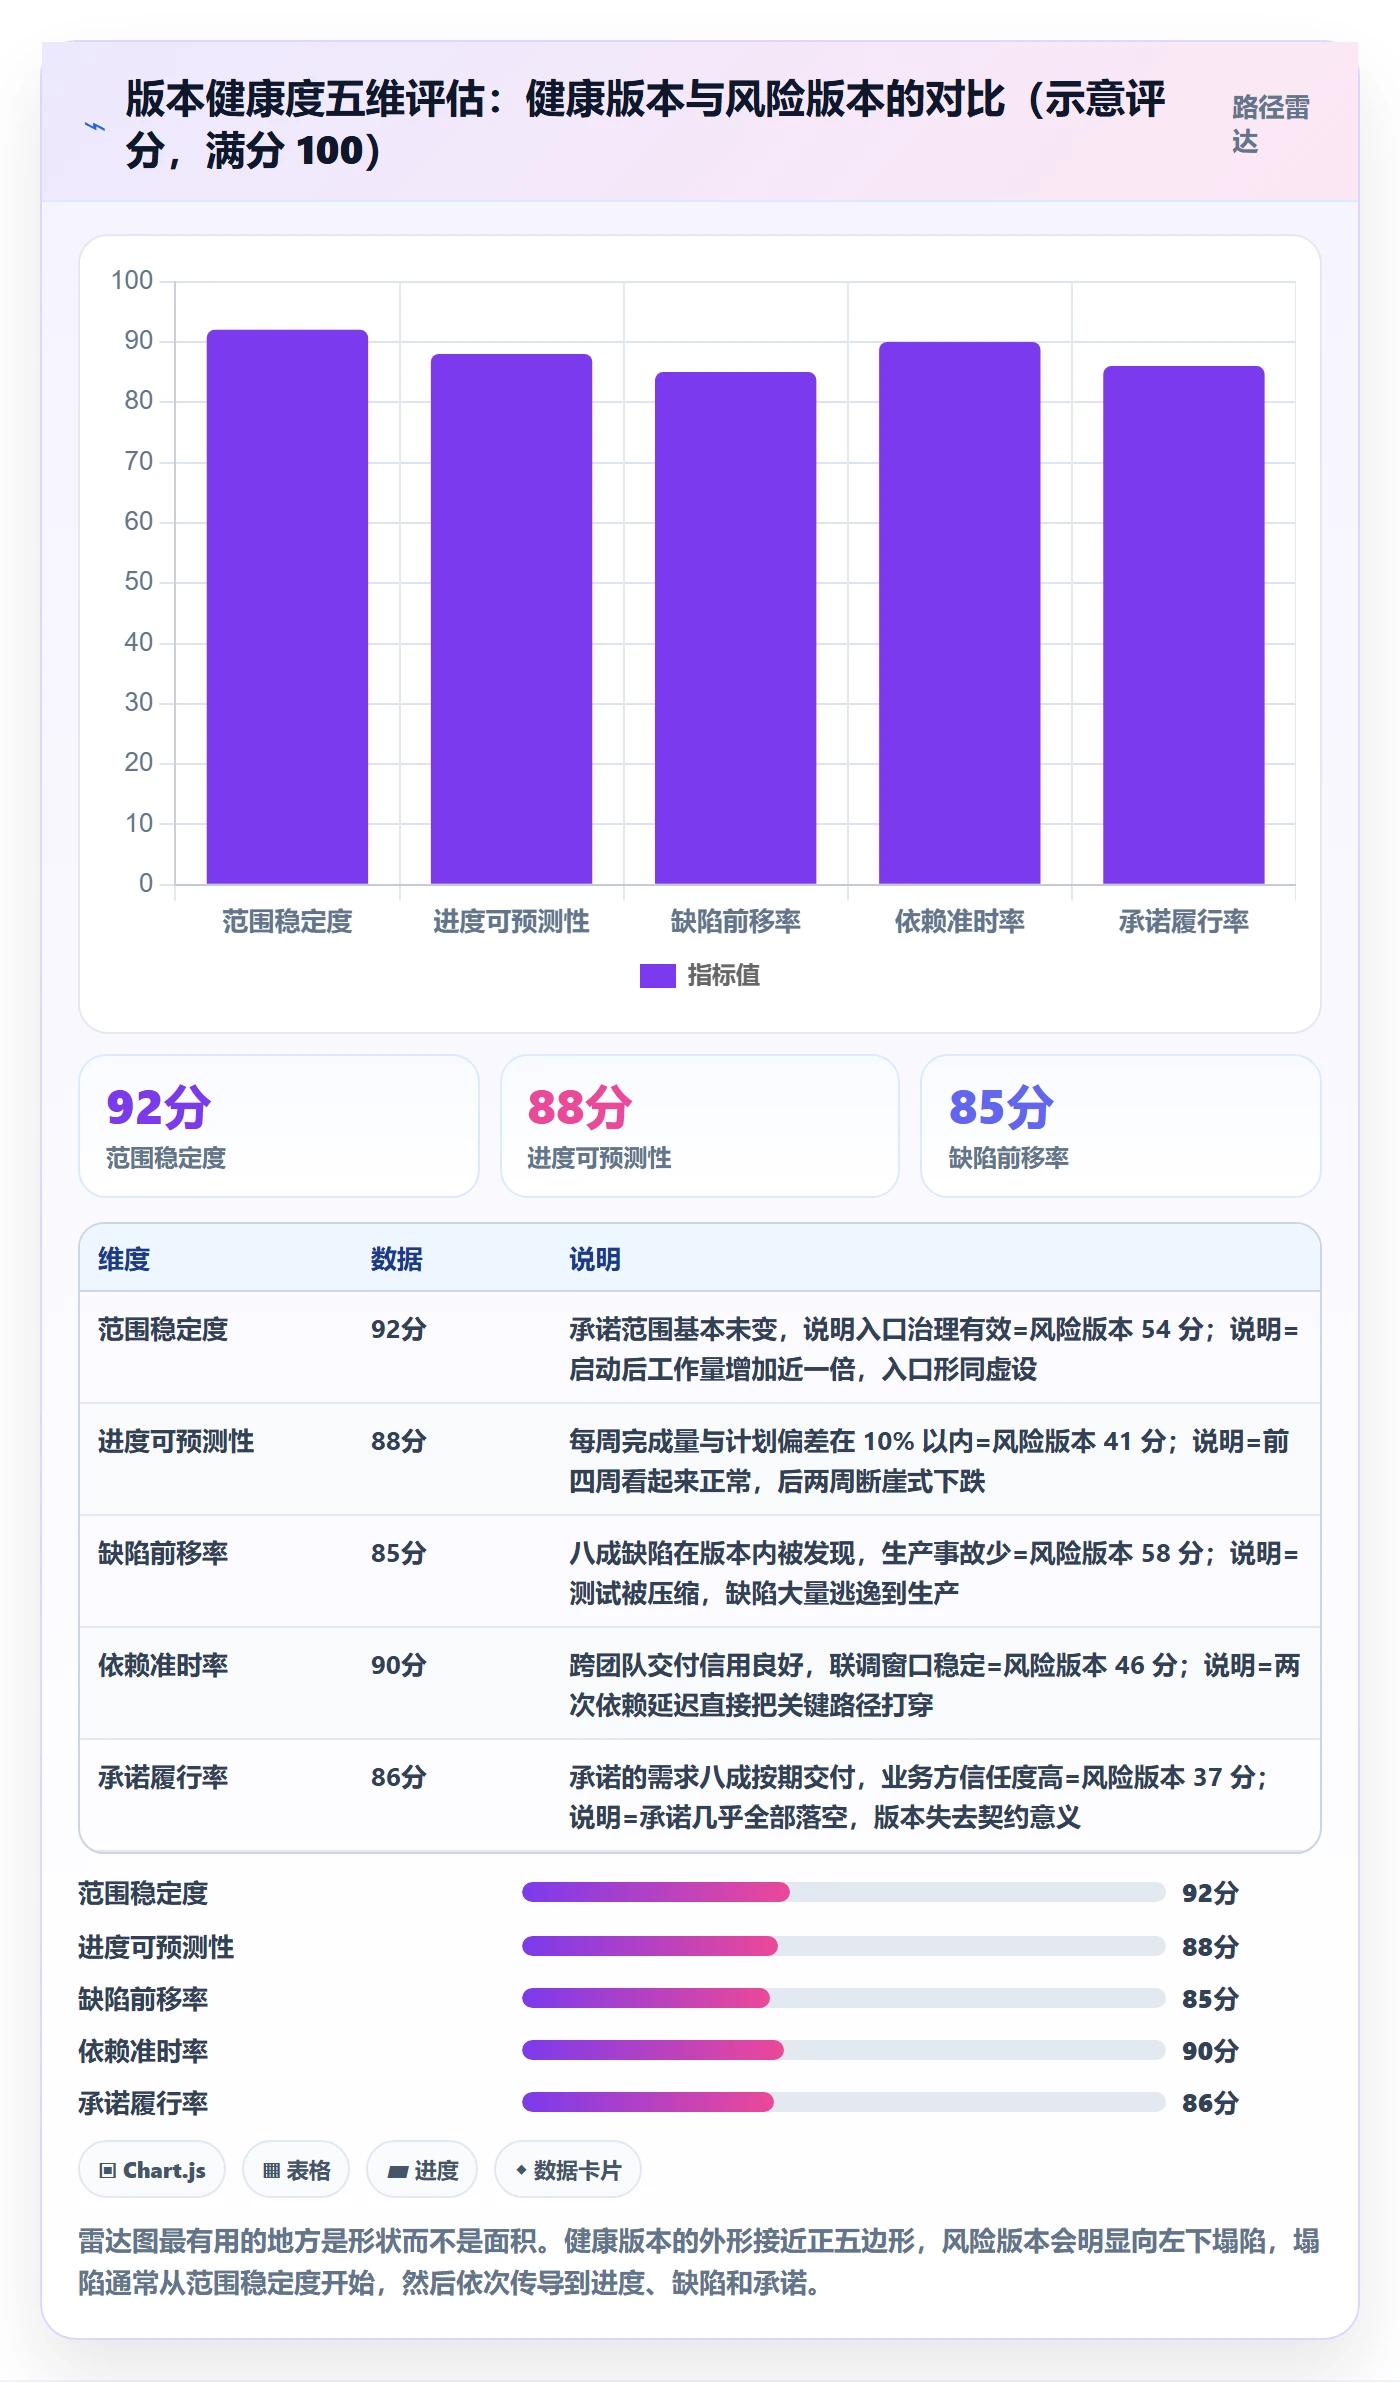1400x2382 pixels.
Task: Click the 50 label on the y-axis
Action: coord(139,581)
